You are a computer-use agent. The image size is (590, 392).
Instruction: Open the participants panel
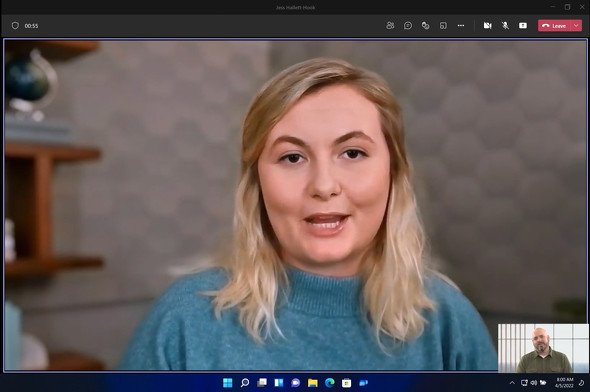tap(390, 26)
